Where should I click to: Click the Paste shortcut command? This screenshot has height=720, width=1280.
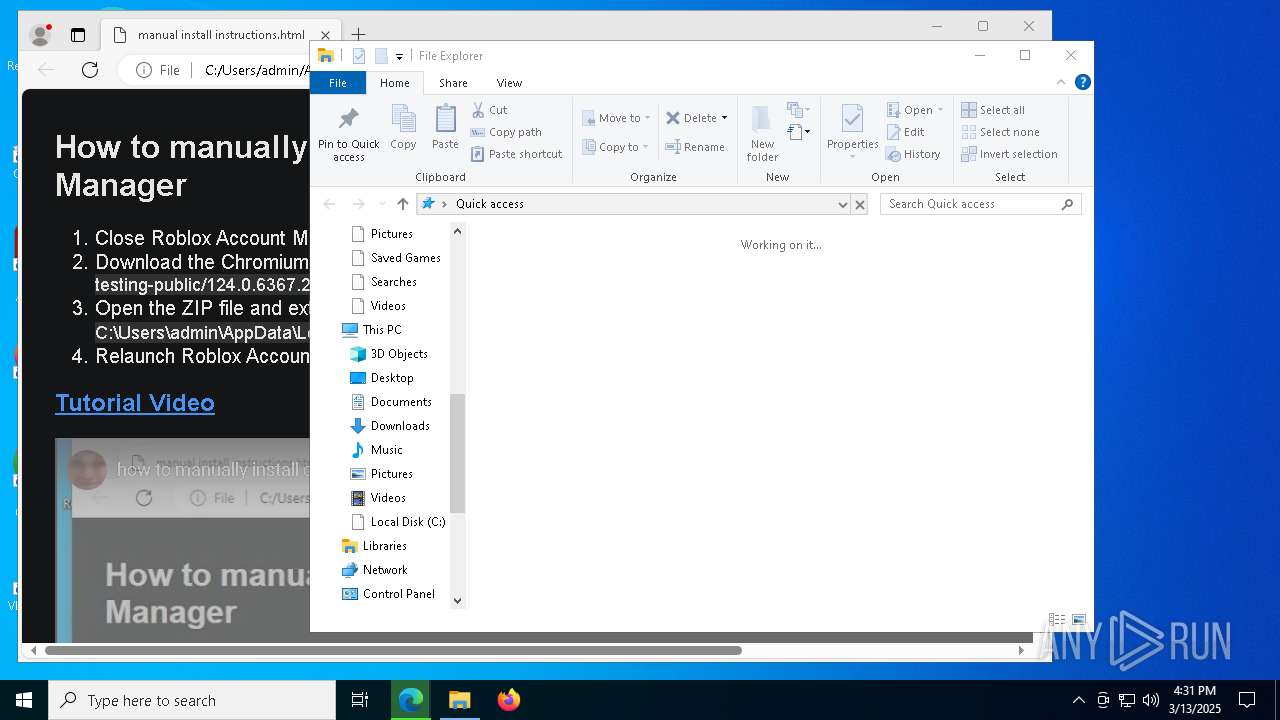point(517,154)
